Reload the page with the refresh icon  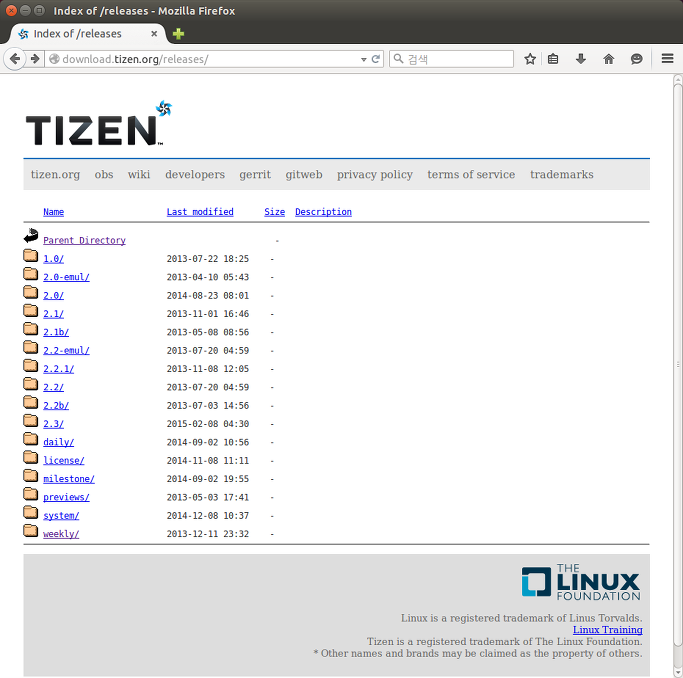click(375, 59)
